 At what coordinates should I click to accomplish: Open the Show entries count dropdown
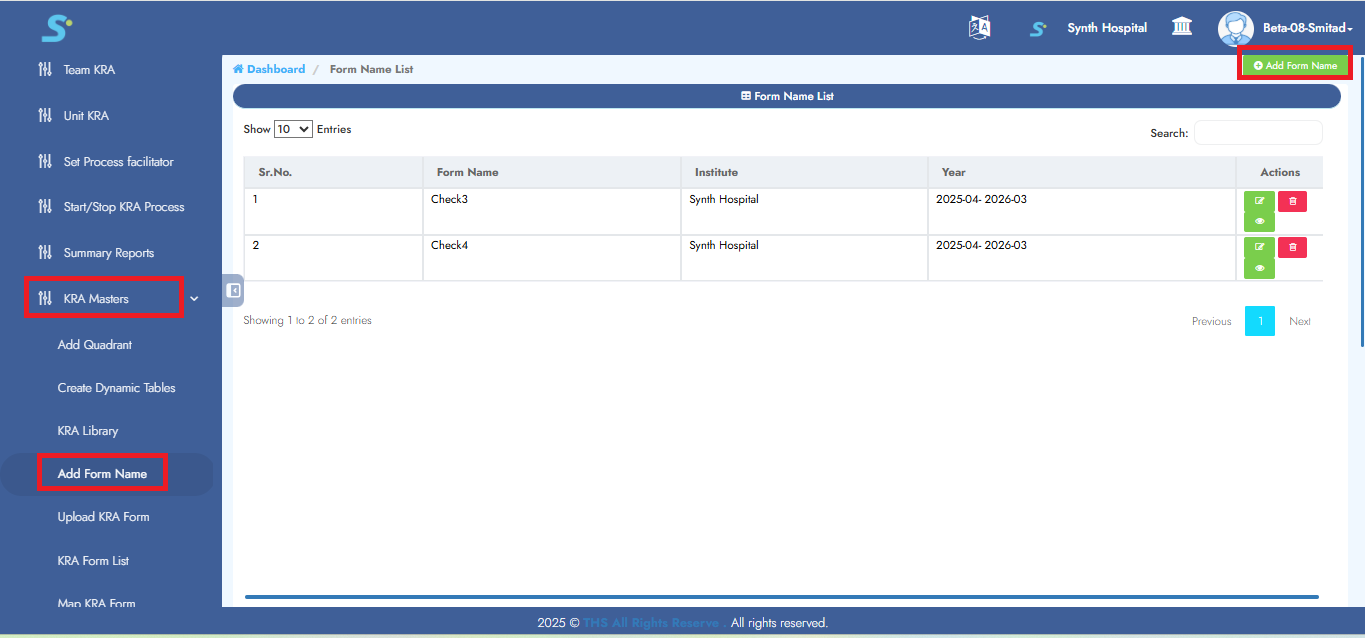(290, 129)
